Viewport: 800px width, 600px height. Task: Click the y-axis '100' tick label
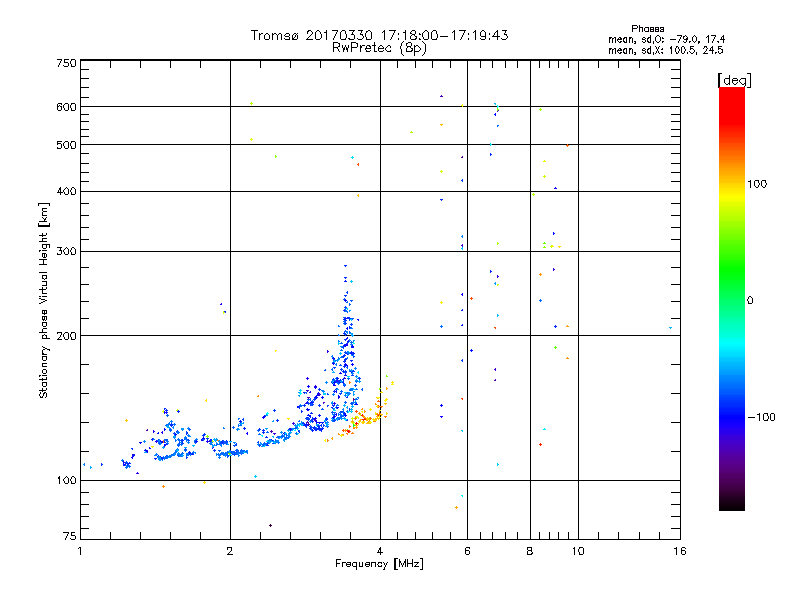[66, 481]
